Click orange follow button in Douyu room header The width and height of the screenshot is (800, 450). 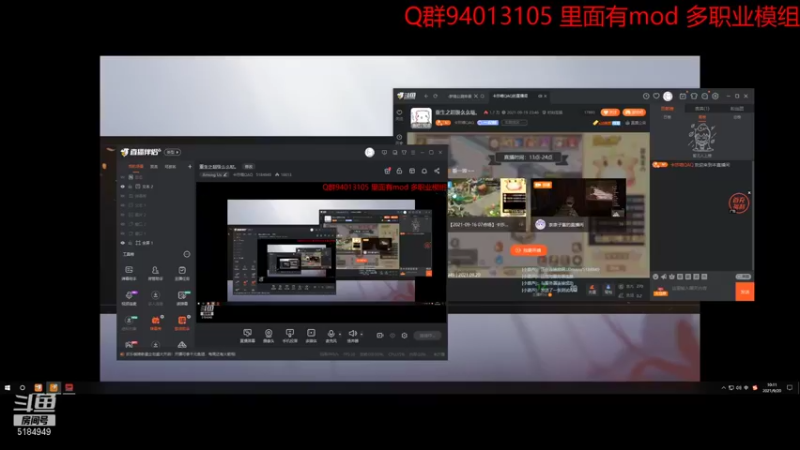(x=610, y=112)
